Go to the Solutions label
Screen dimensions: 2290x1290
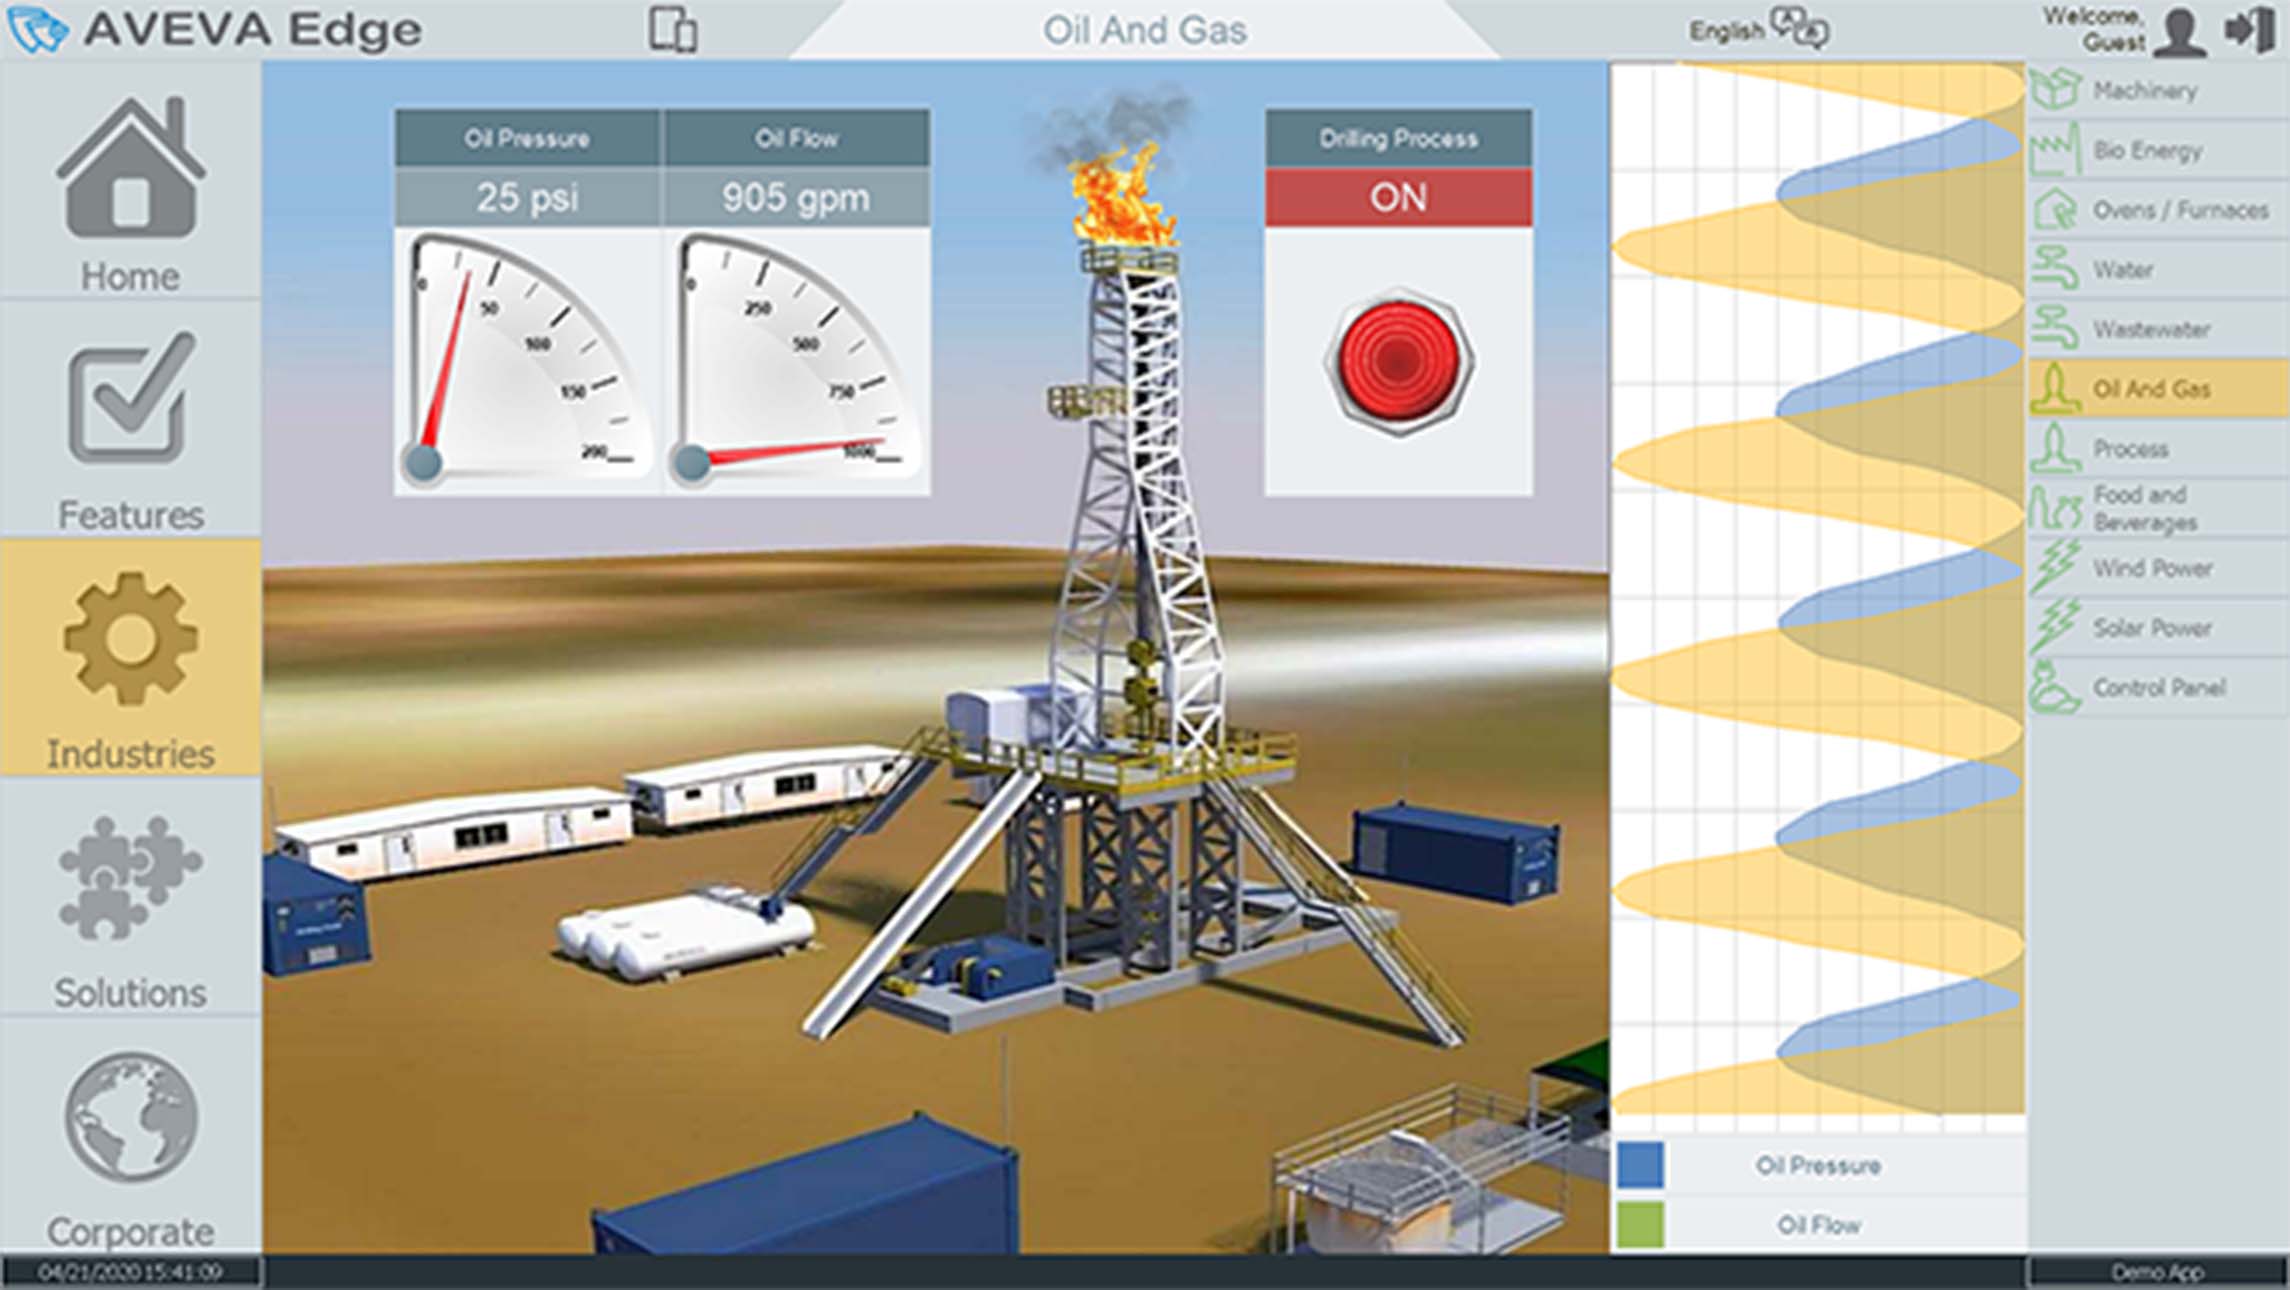[131, 993]
